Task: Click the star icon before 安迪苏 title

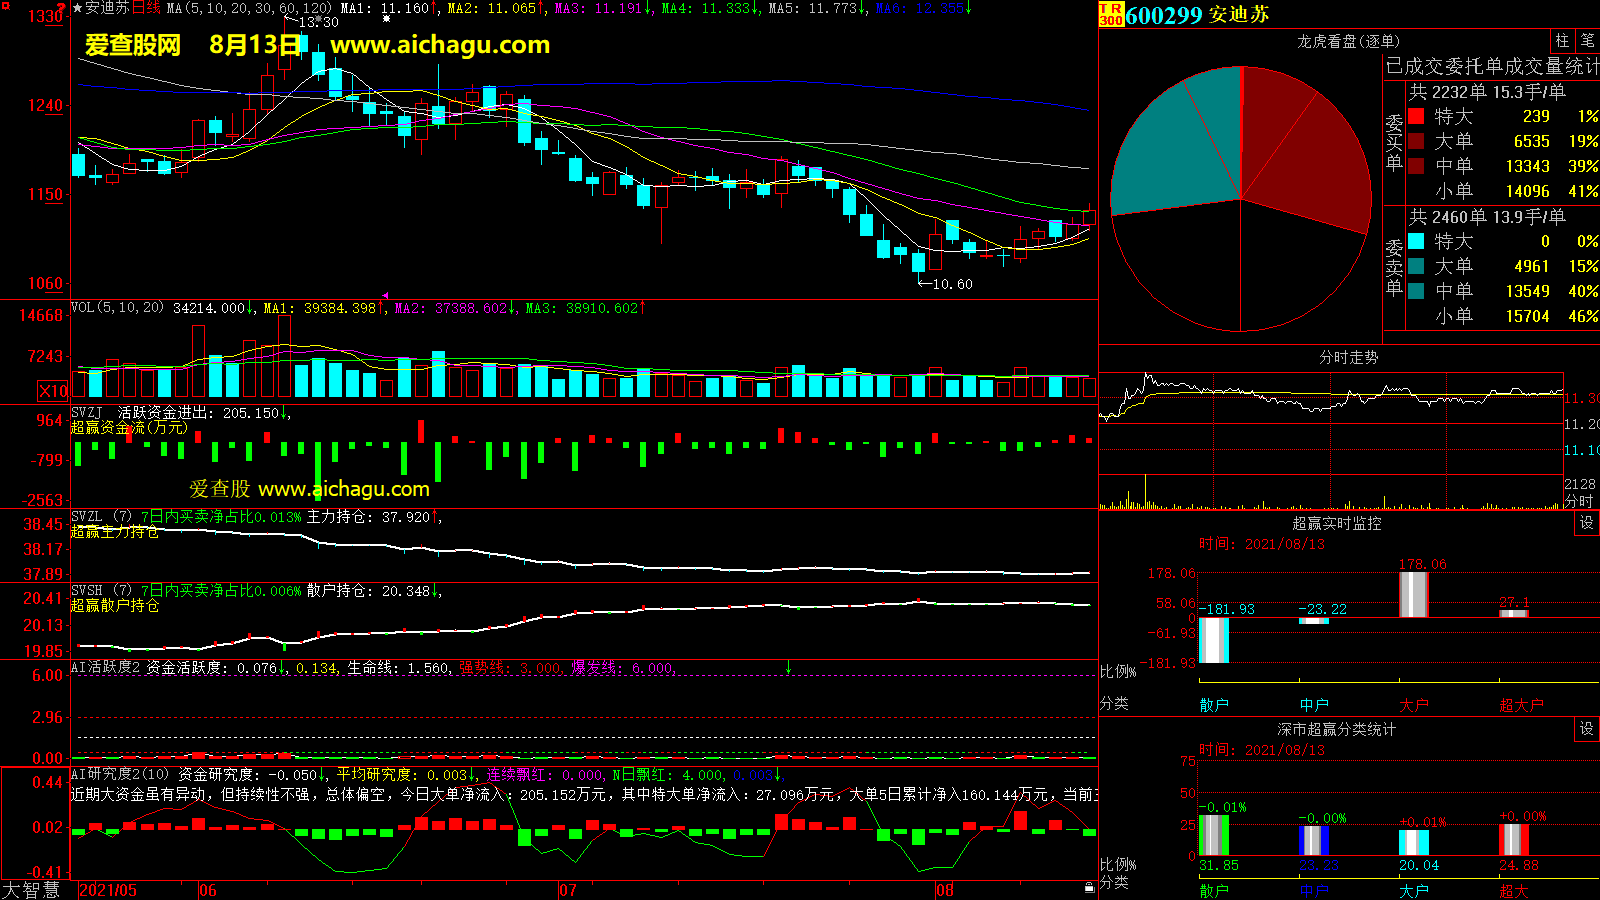Action: 78,8
